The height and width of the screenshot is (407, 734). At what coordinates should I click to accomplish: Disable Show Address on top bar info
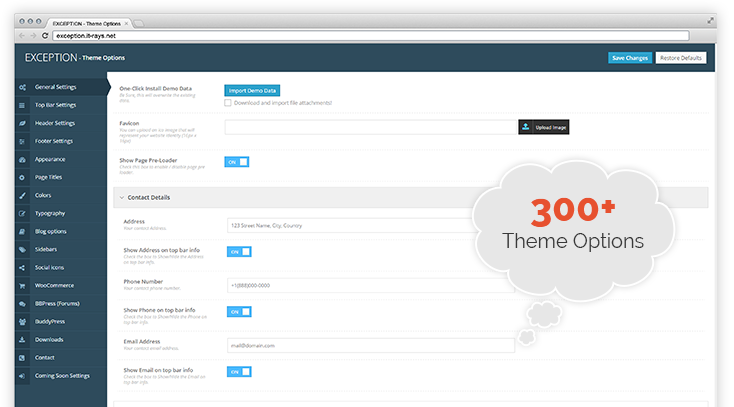click(237, 251)
